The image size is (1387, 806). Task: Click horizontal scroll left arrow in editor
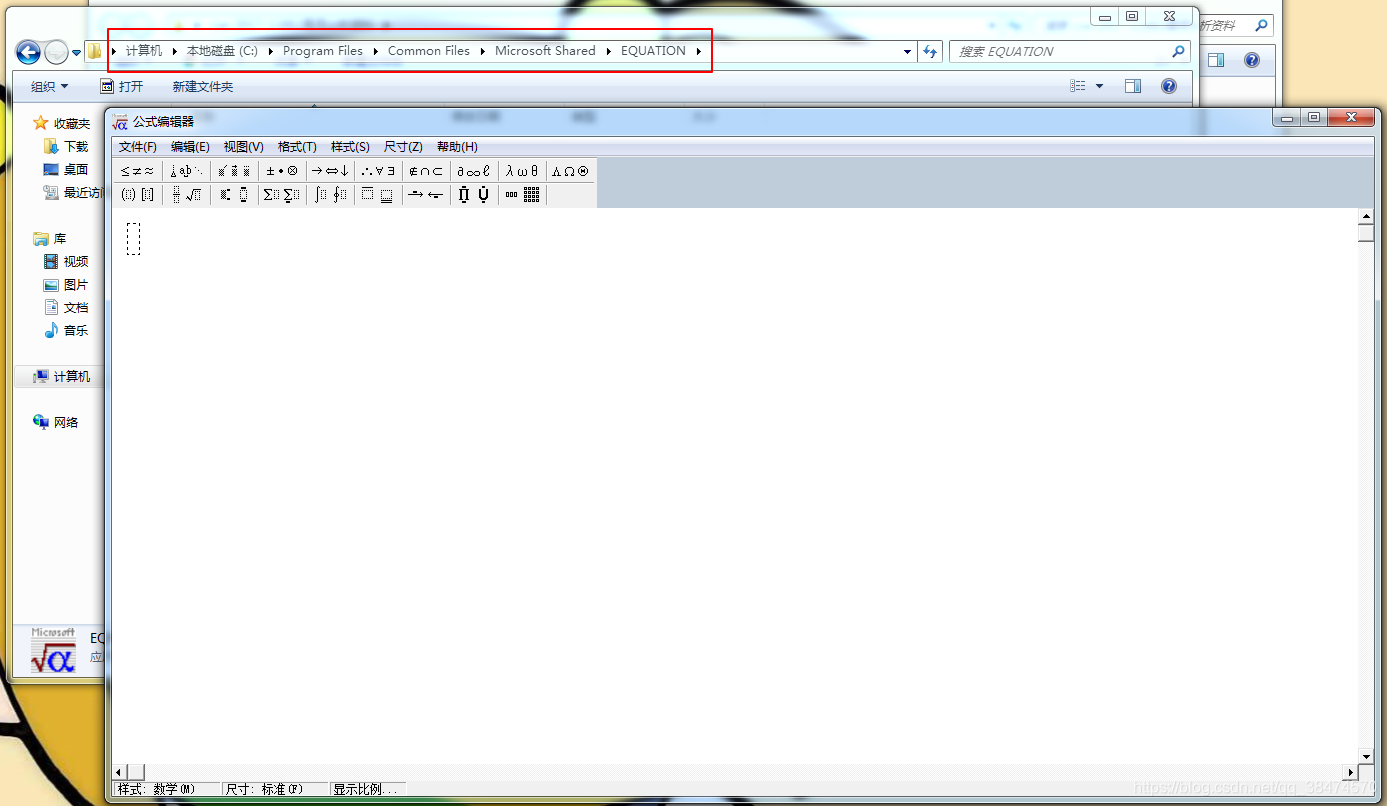(119, 772)
